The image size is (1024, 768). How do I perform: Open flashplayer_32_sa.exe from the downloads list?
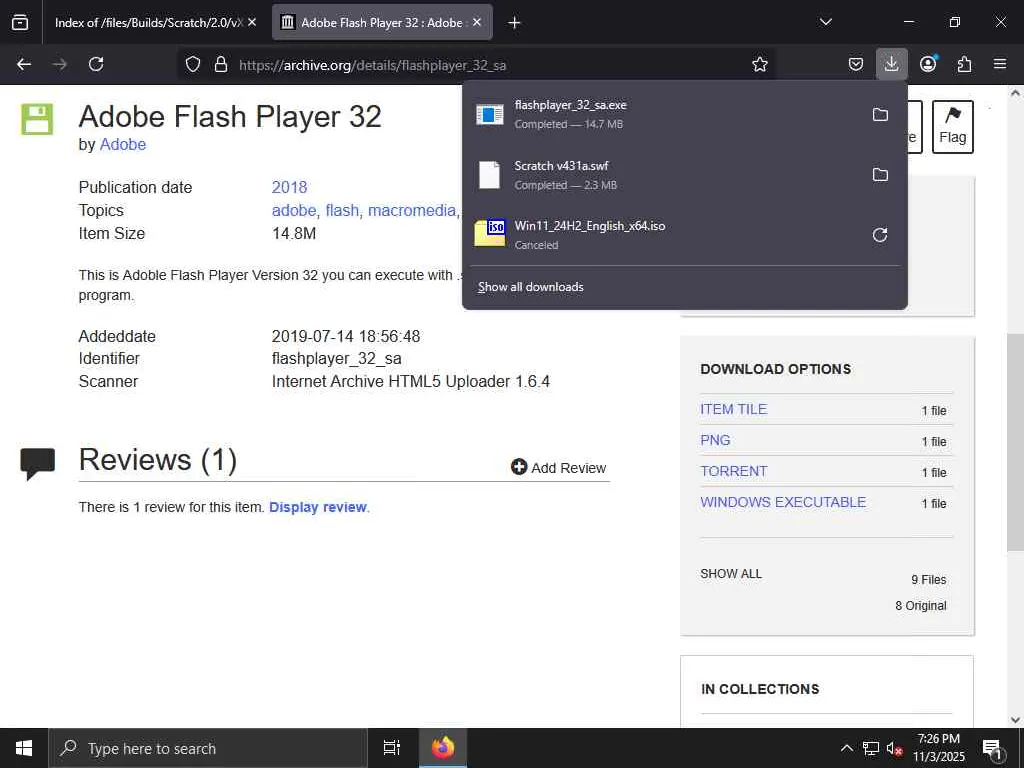[x=665, y=114]
